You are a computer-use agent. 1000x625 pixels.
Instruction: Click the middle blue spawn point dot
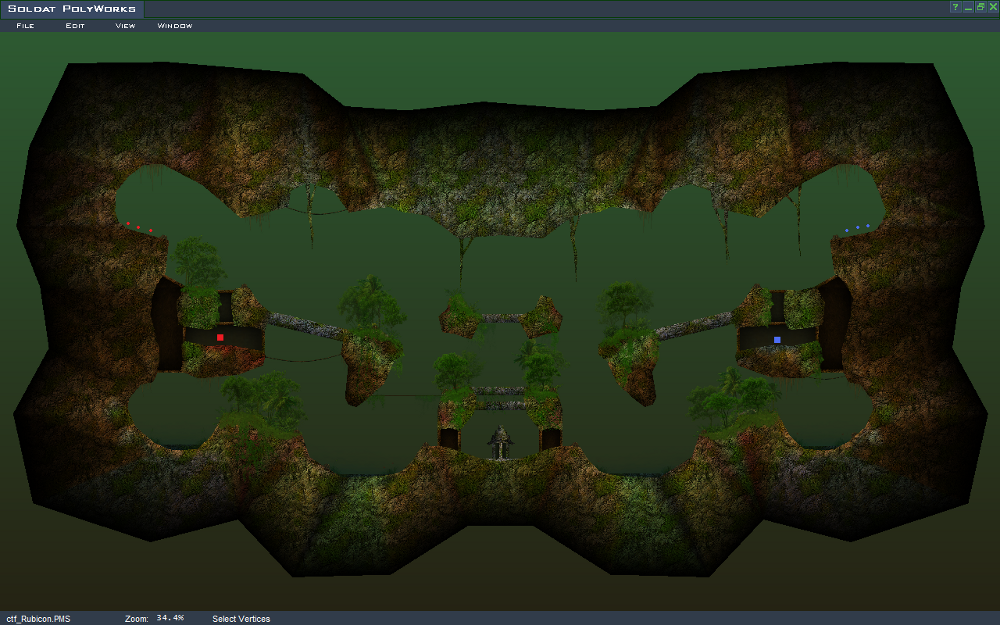tap(857, 228)
